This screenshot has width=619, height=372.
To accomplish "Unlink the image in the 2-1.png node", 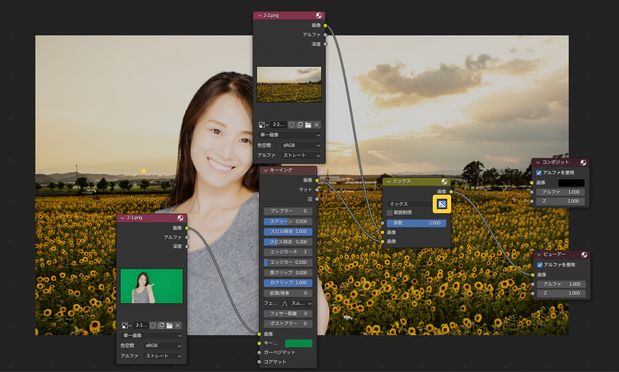I will [178, 325].
